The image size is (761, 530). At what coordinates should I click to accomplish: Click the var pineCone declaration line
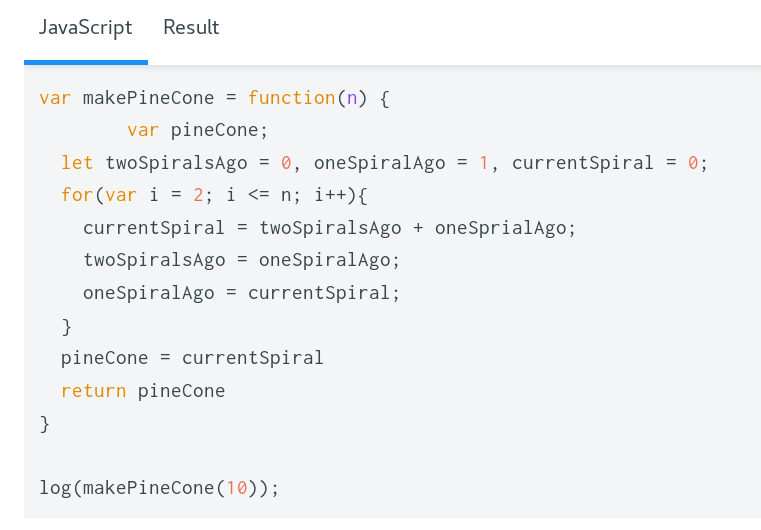pyautogui.click(x=198, y=130)
